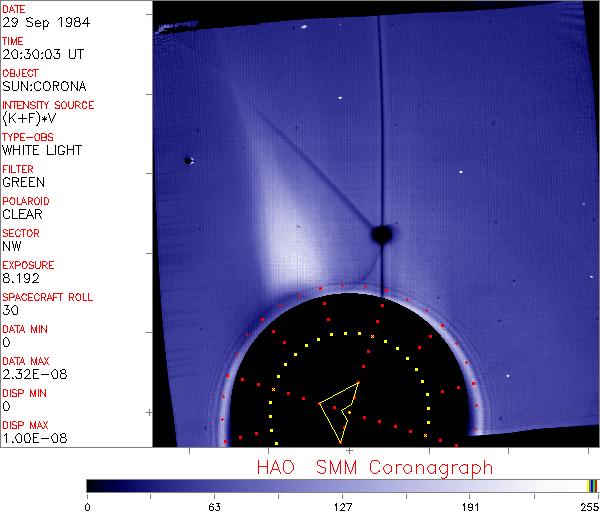Click the color bar label "127"
Screen dimensions: 600x512
click(342, 507)
